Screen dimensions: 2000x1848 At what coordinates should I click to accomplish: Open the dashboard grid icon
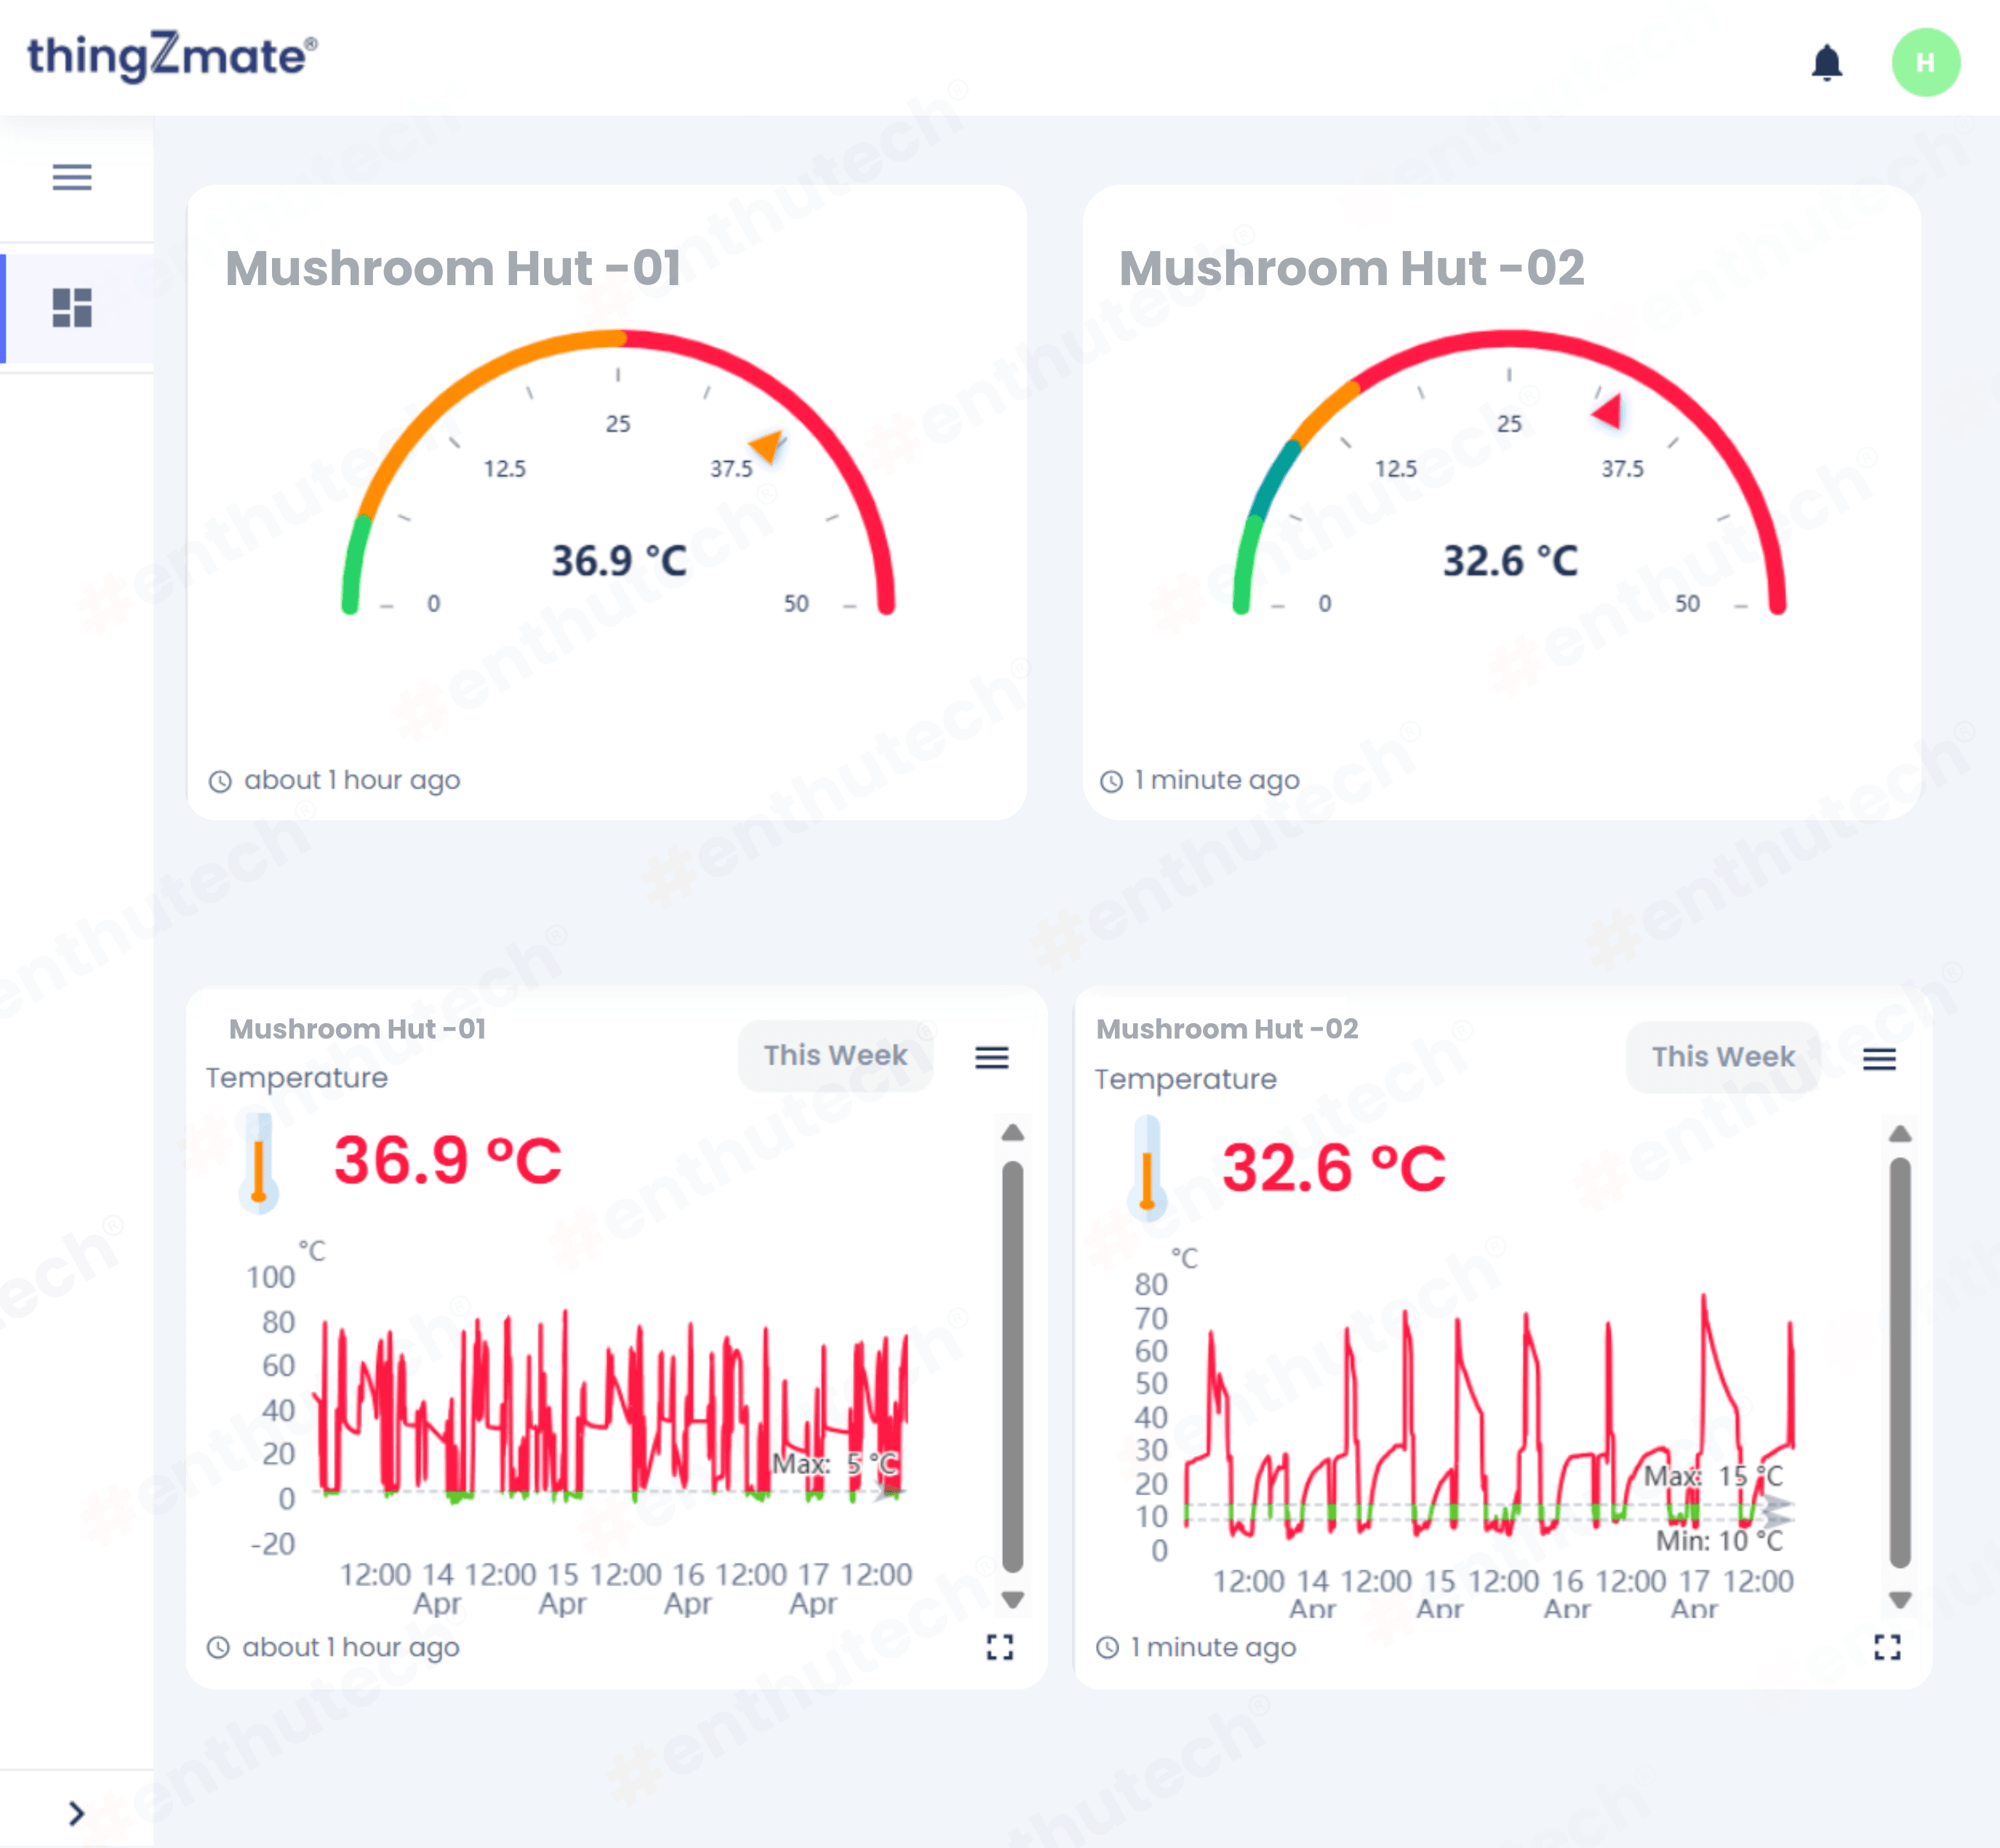coord(72,308)
